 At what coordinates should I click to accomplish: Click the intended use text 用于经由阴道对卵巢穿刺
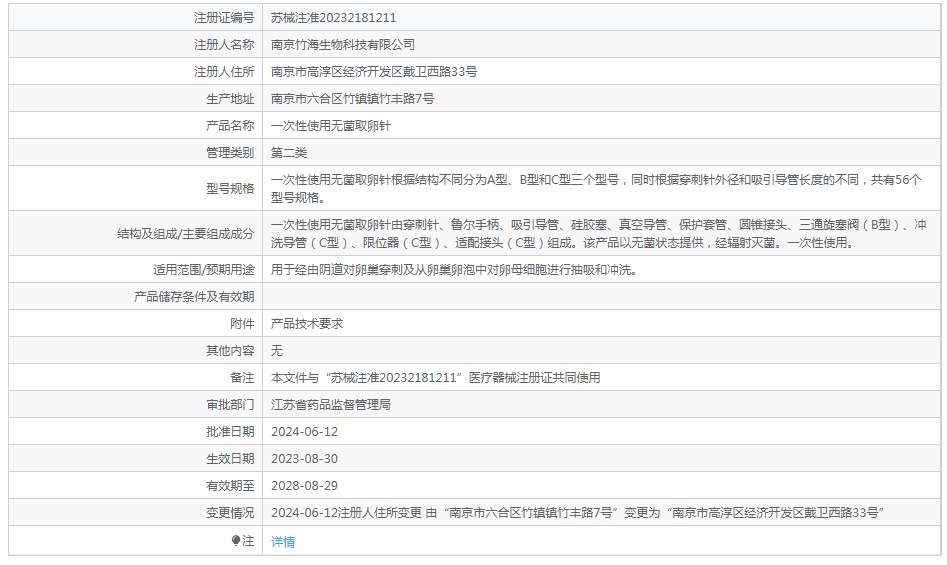[x=454, y=270]
